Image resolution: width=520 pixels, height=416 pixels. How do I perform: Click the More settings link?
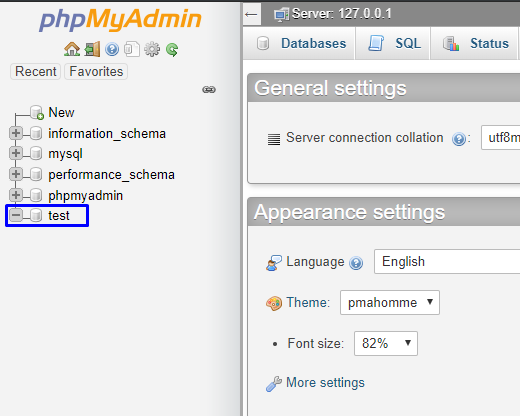(x=325, y=383)
